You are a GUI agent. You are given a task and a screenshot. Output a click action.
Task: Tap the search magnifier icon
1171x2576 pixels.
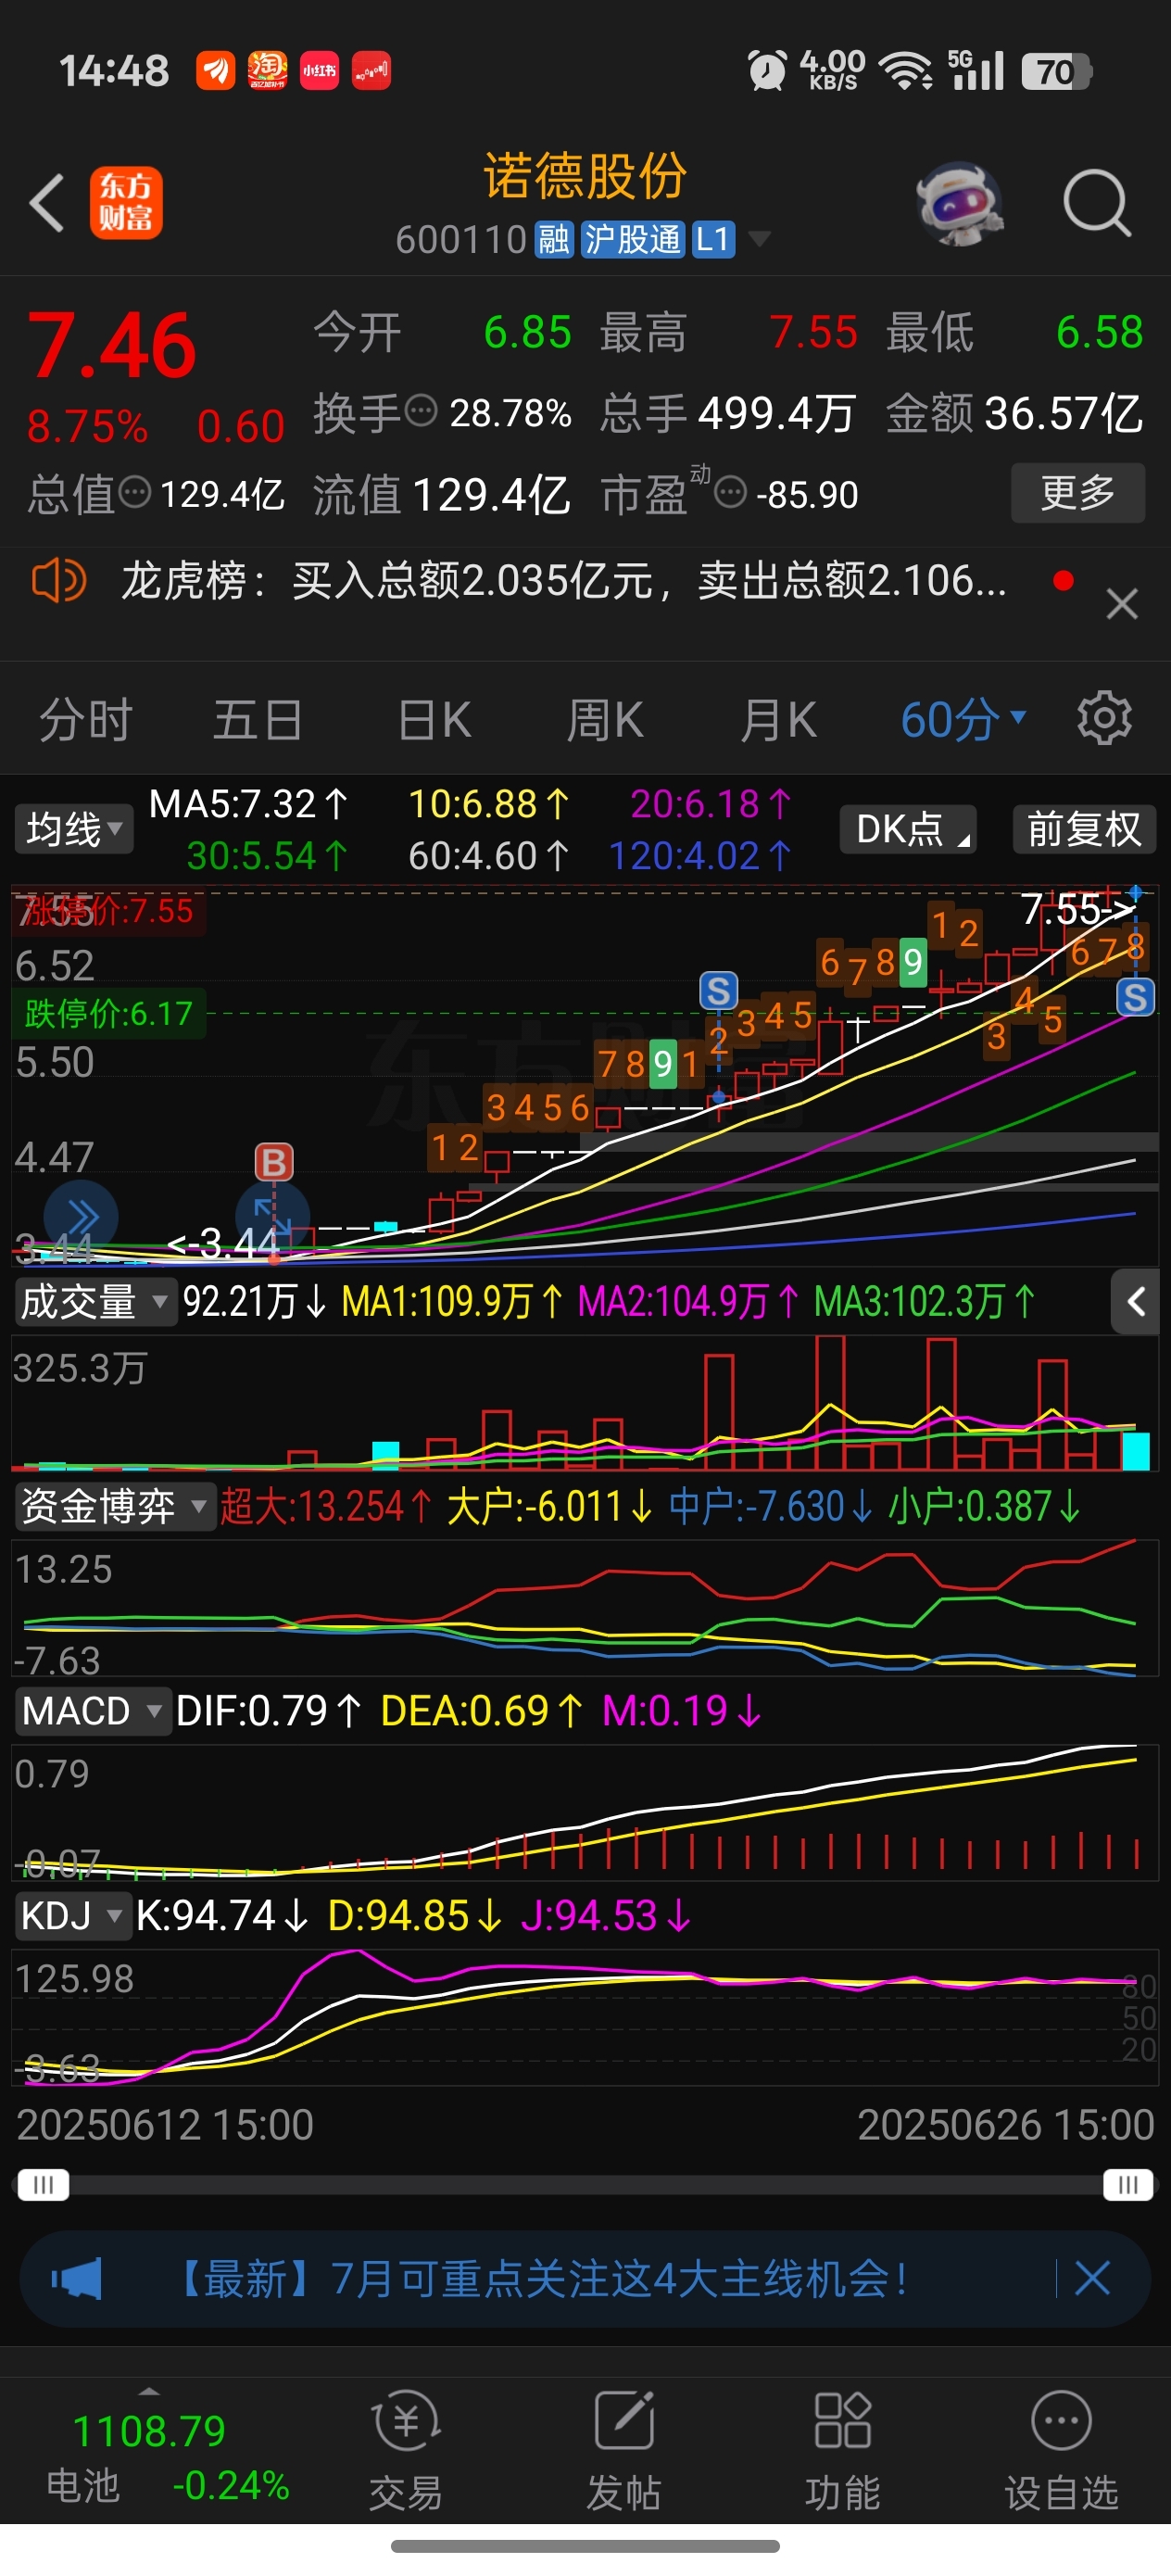tap(1096, 203)
